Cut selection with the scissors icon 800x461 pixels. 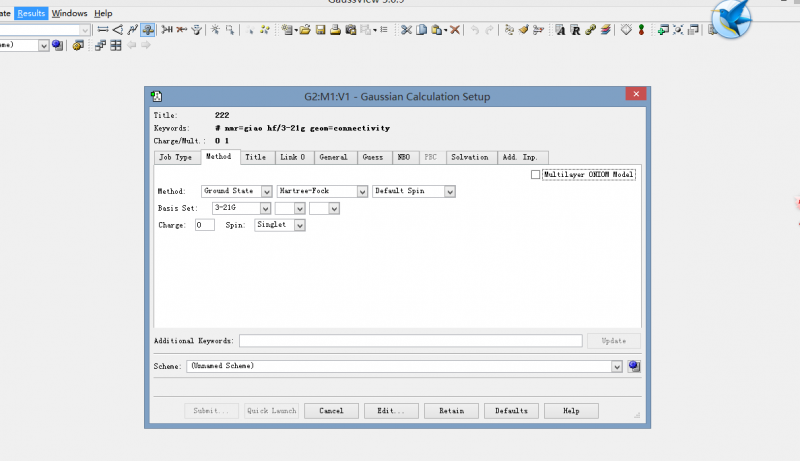406,30
